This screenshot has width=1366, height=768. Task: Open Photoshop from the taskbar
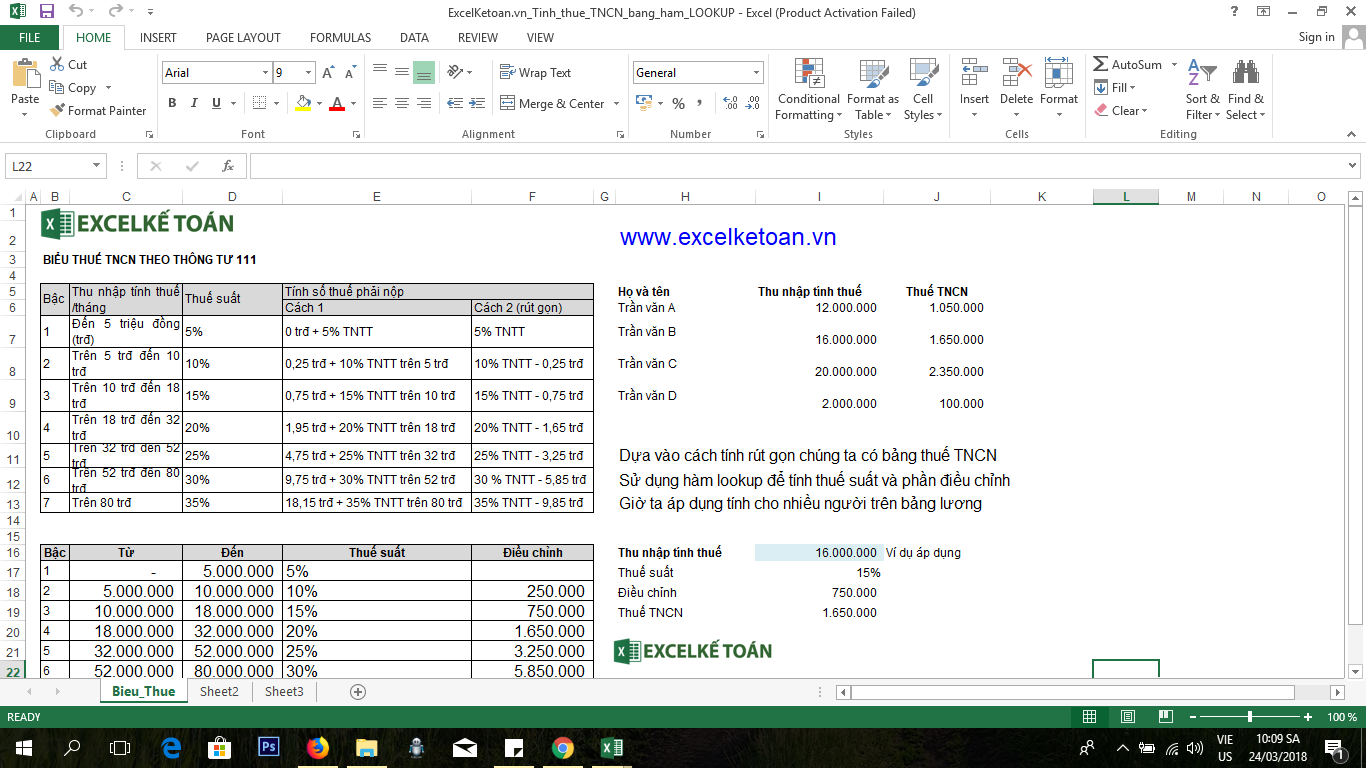(268, 747)
